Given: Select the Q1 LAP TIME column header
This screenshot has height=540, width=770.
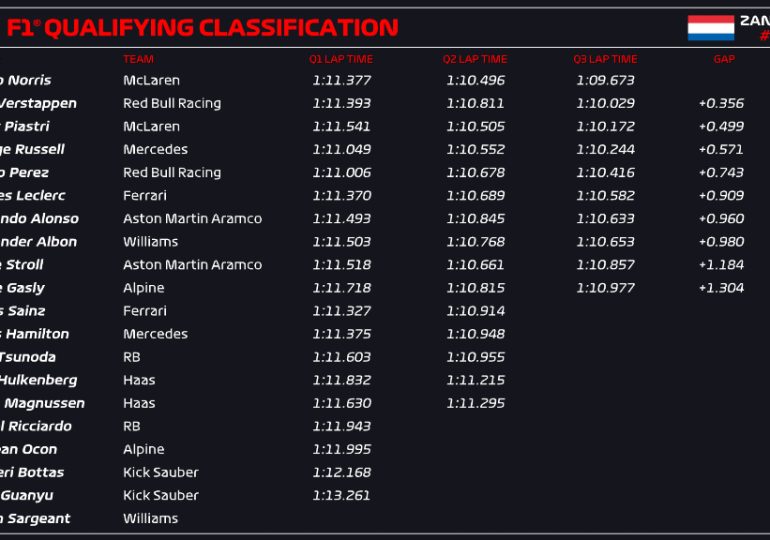Looking at the screenshot, I should point(340,59).
